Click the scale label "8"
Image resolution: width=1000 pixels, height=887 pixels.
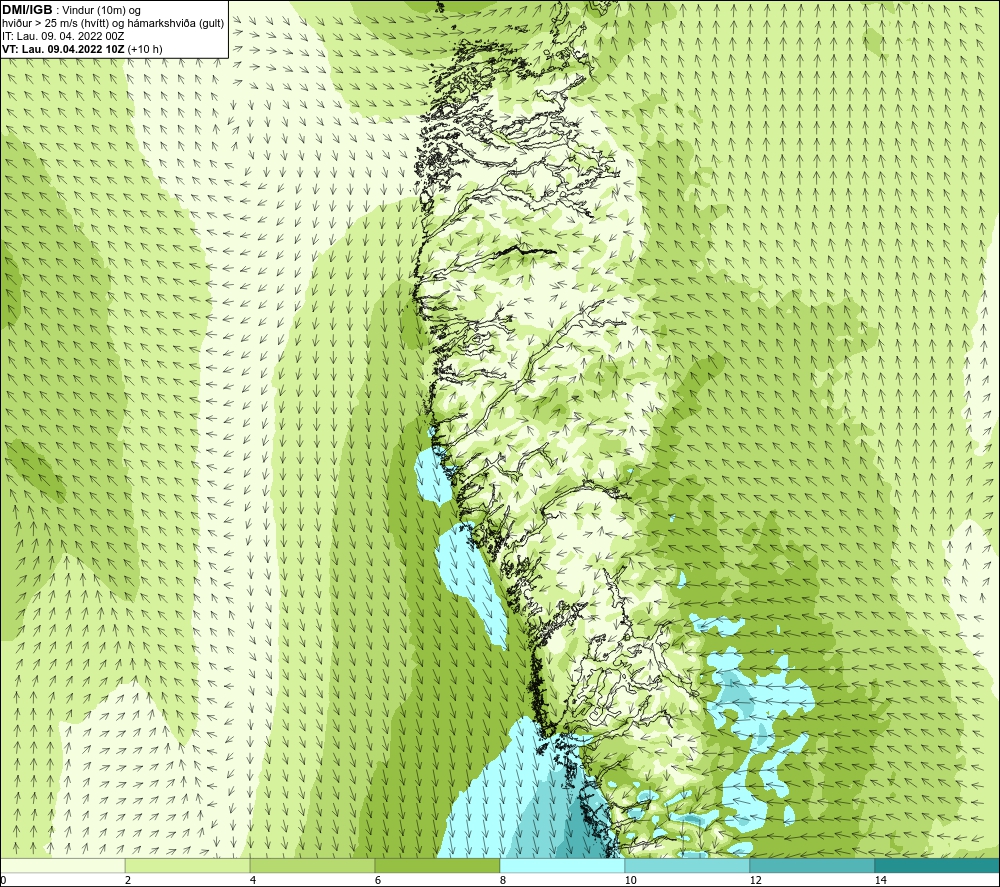503,880
